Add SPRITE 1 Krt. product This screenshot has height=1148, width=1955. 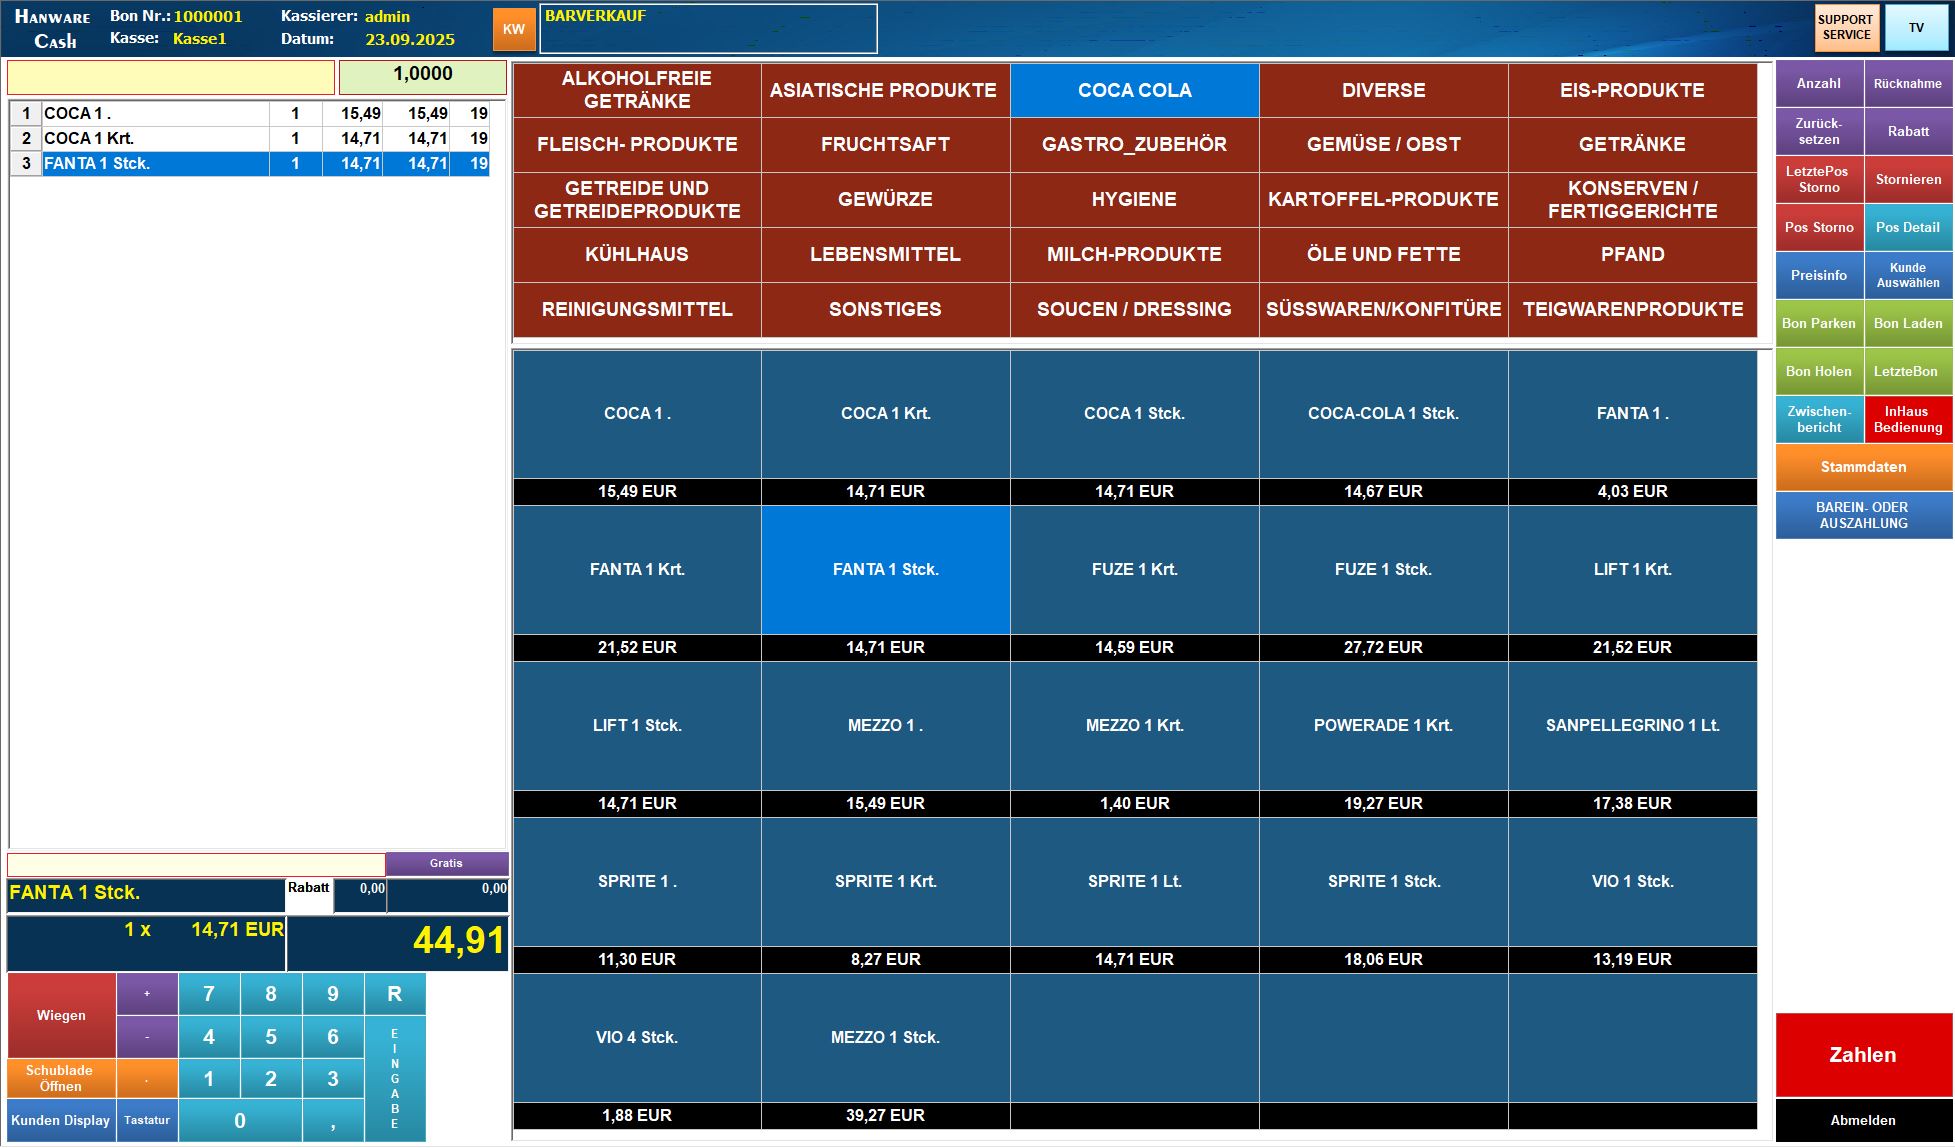point(885,882)
